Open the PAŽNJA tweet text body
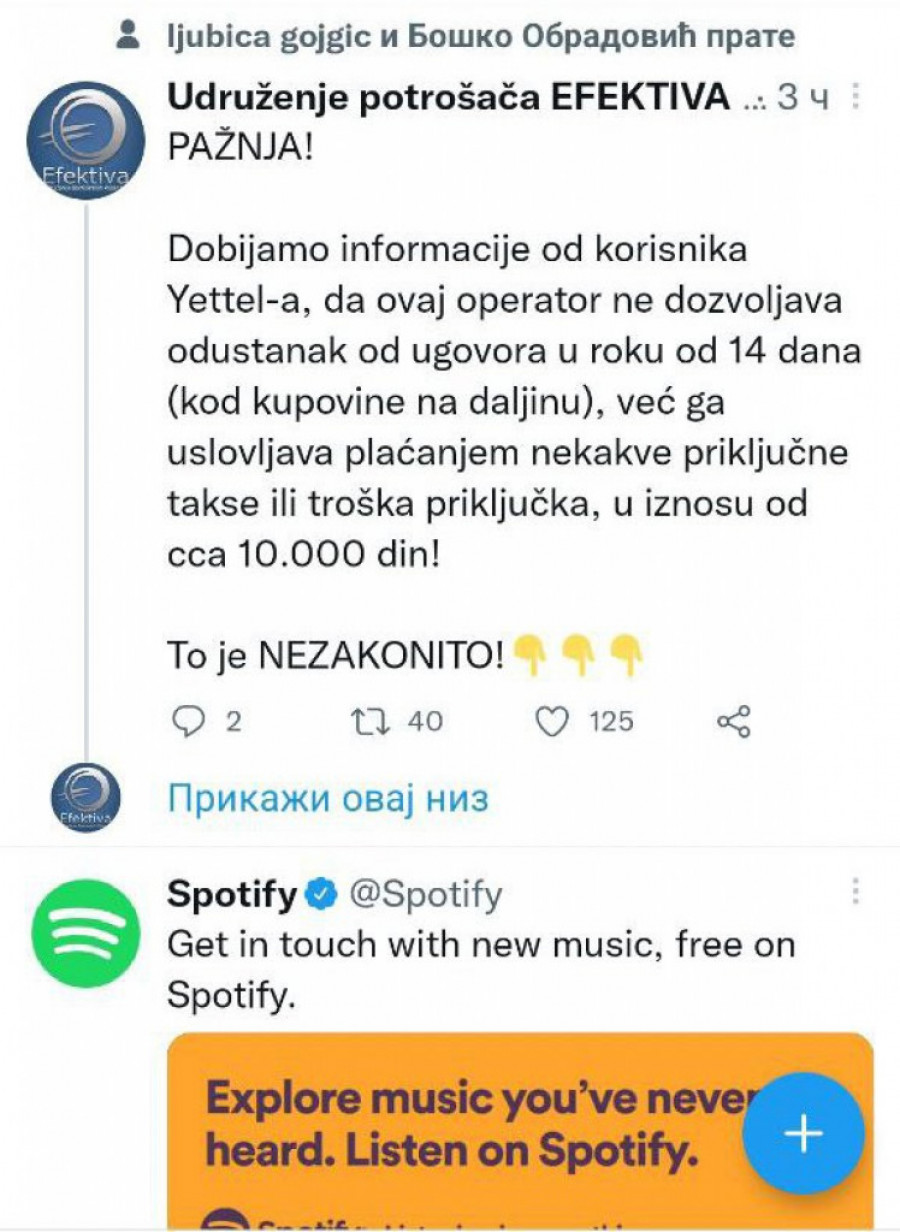The height and width of the screenshot is (1232, 900). (x=500, y=400)
